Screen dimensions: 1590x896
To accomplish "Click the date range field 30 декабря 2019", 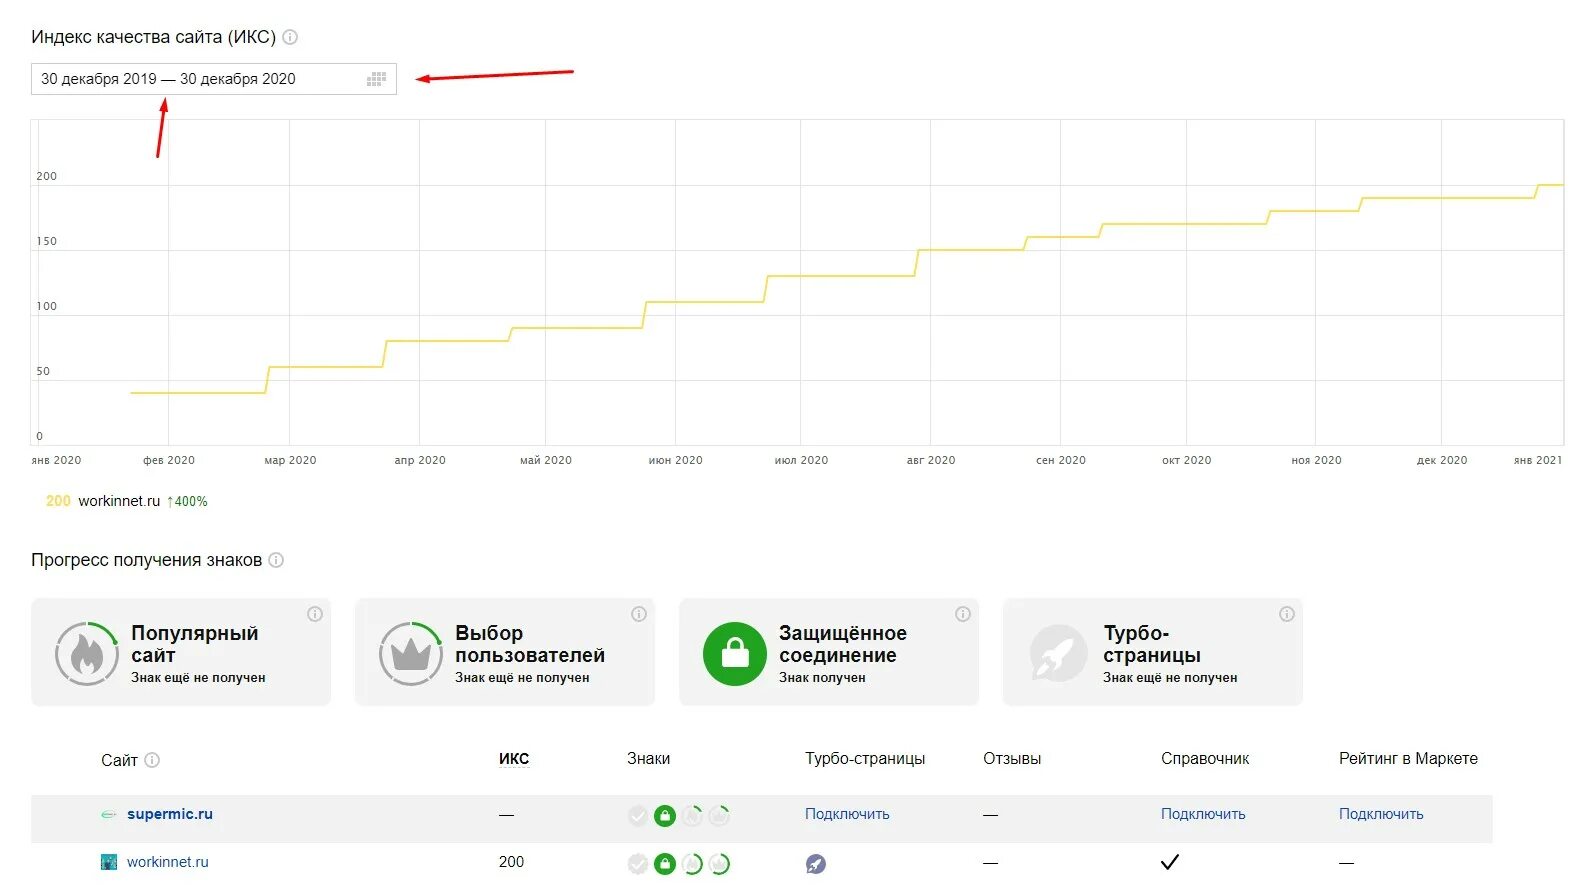I will coord(214,79).
